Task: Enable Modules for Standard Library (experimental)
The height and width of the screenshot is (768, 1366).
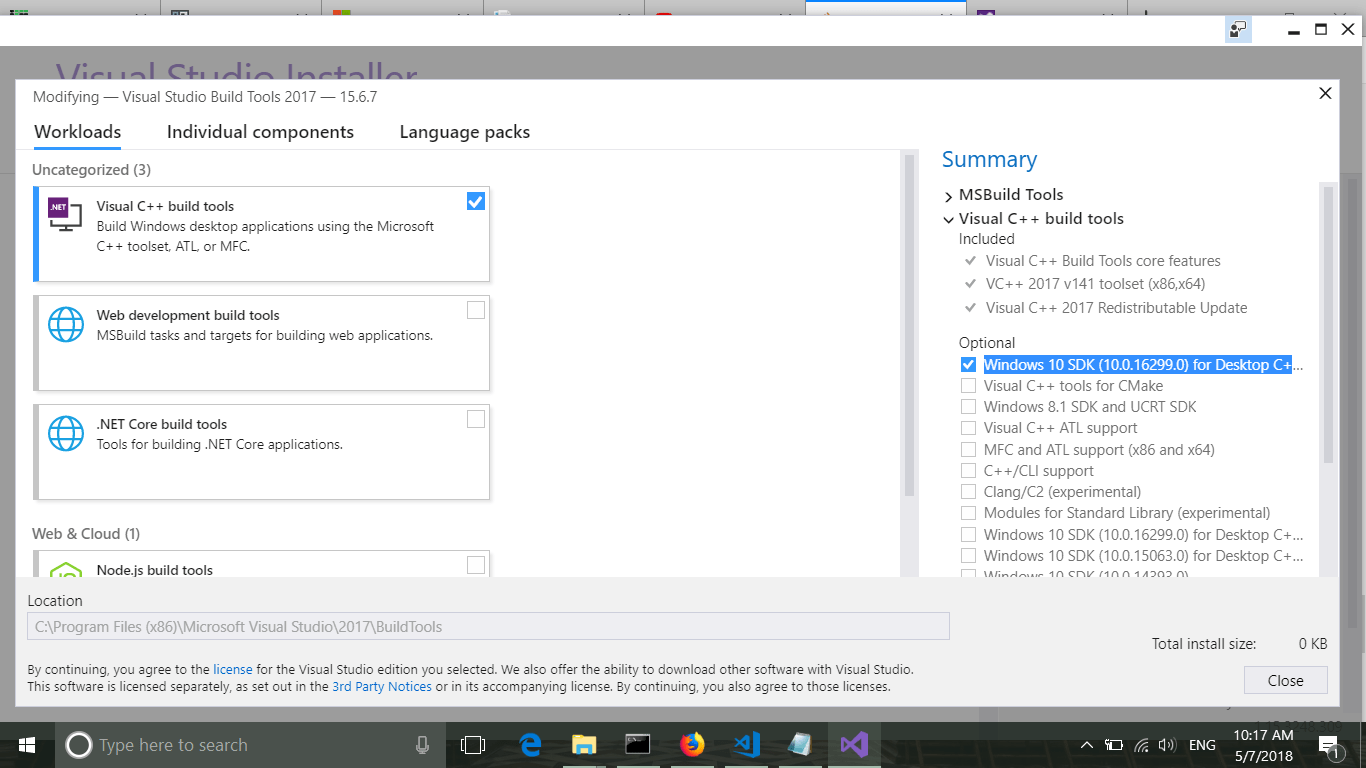Action: 968,513
